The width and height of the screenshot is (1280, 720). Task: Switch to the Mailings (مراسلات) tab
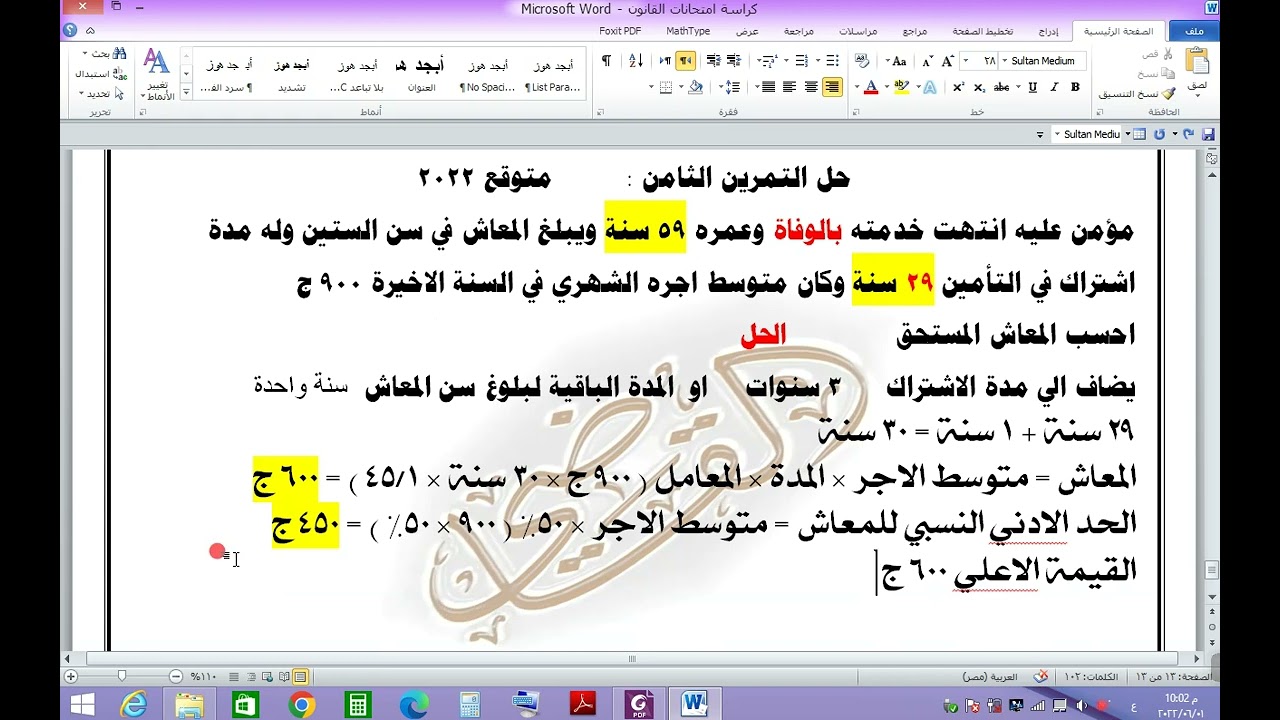pos(858,31)
